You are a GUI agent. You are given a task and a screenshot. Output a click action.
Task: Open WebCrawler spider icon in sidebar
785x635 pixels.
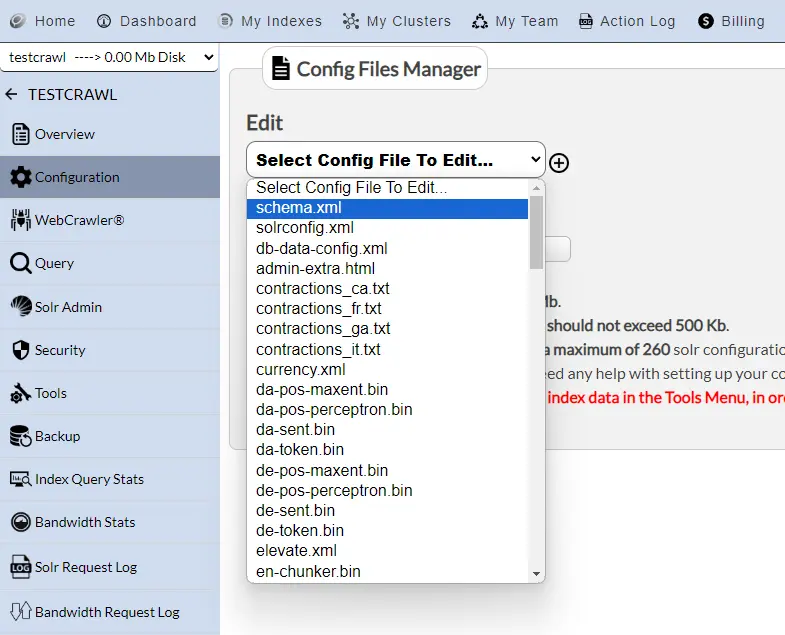(20, 220)
